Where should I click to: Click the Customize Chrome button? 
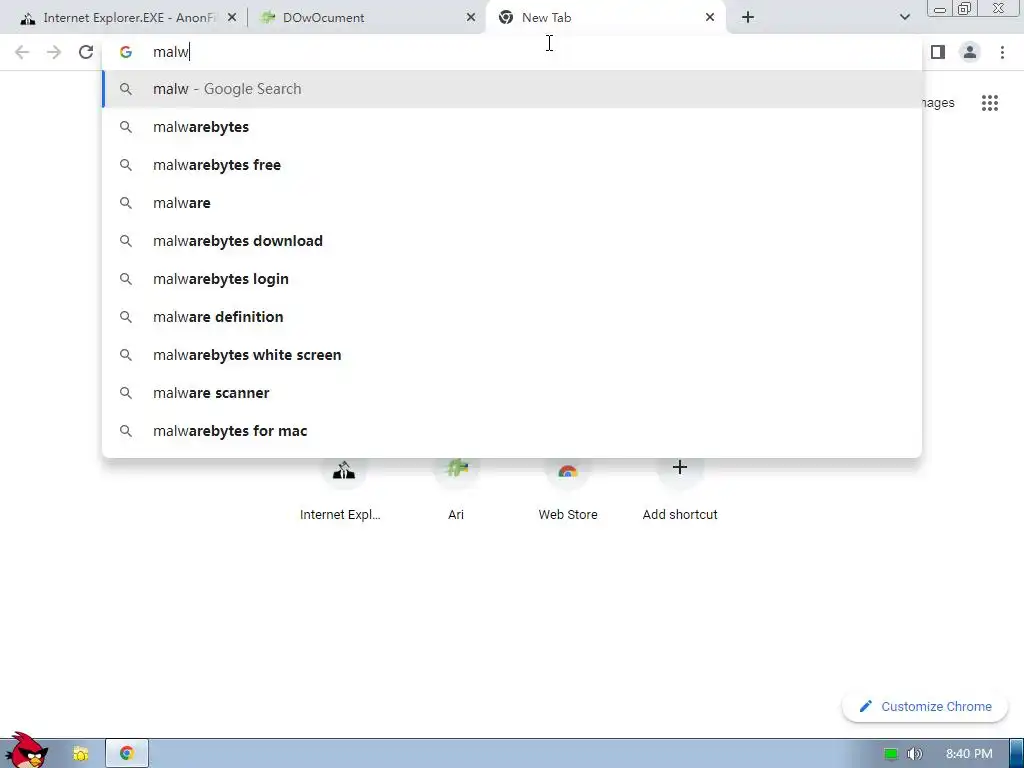coord(925,707)
